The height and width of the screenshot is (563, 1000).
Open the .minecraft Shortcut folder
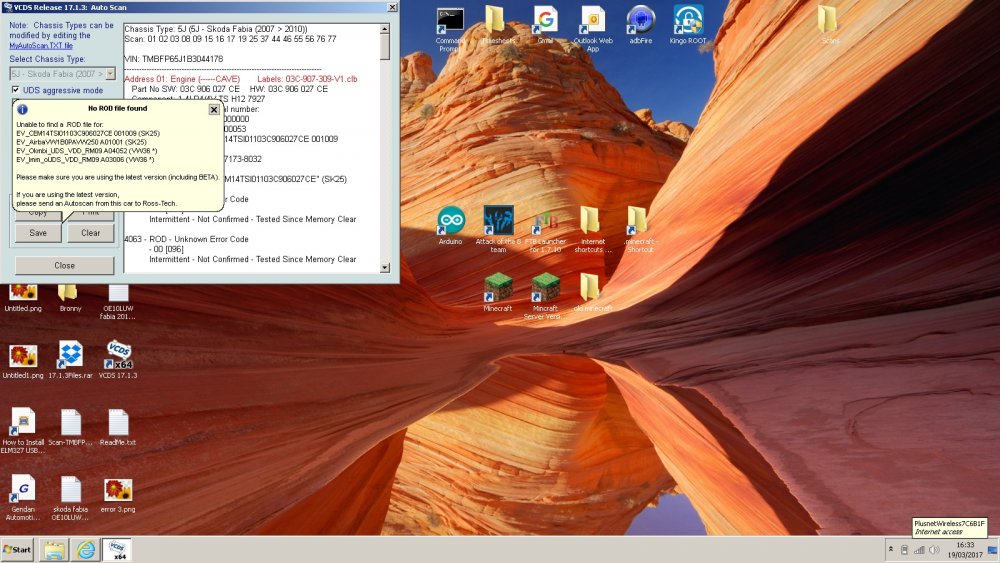[640, 230]
